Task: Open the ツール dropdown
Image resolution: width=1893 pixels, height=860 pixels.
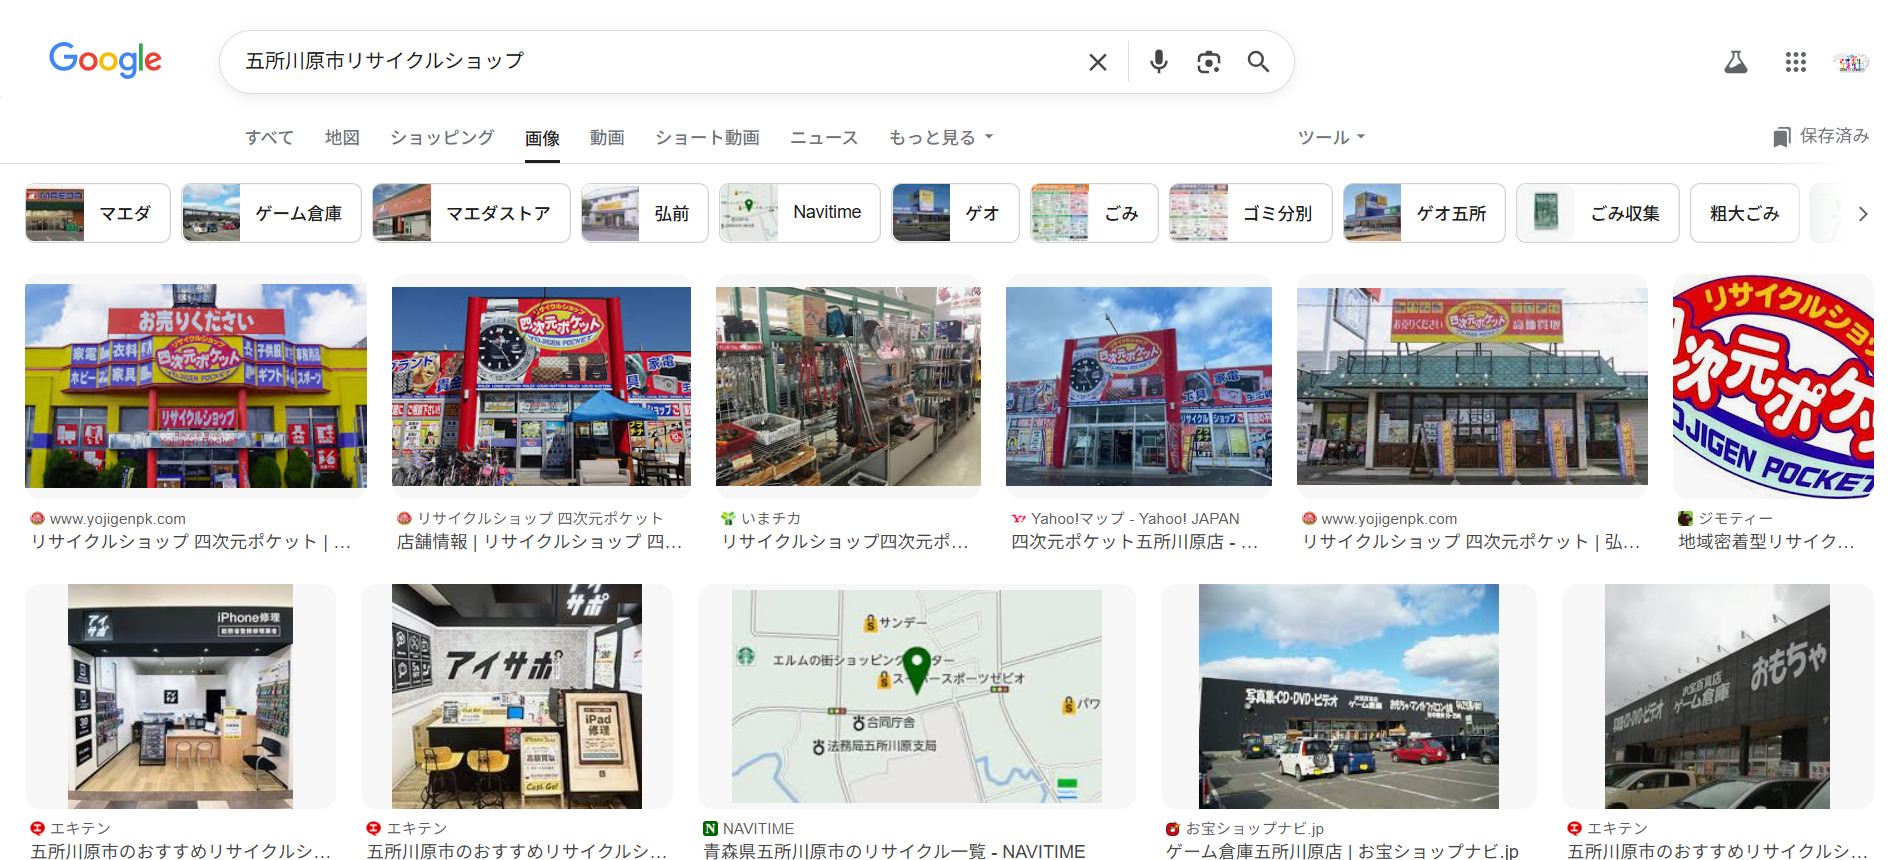Action: 1331,137
